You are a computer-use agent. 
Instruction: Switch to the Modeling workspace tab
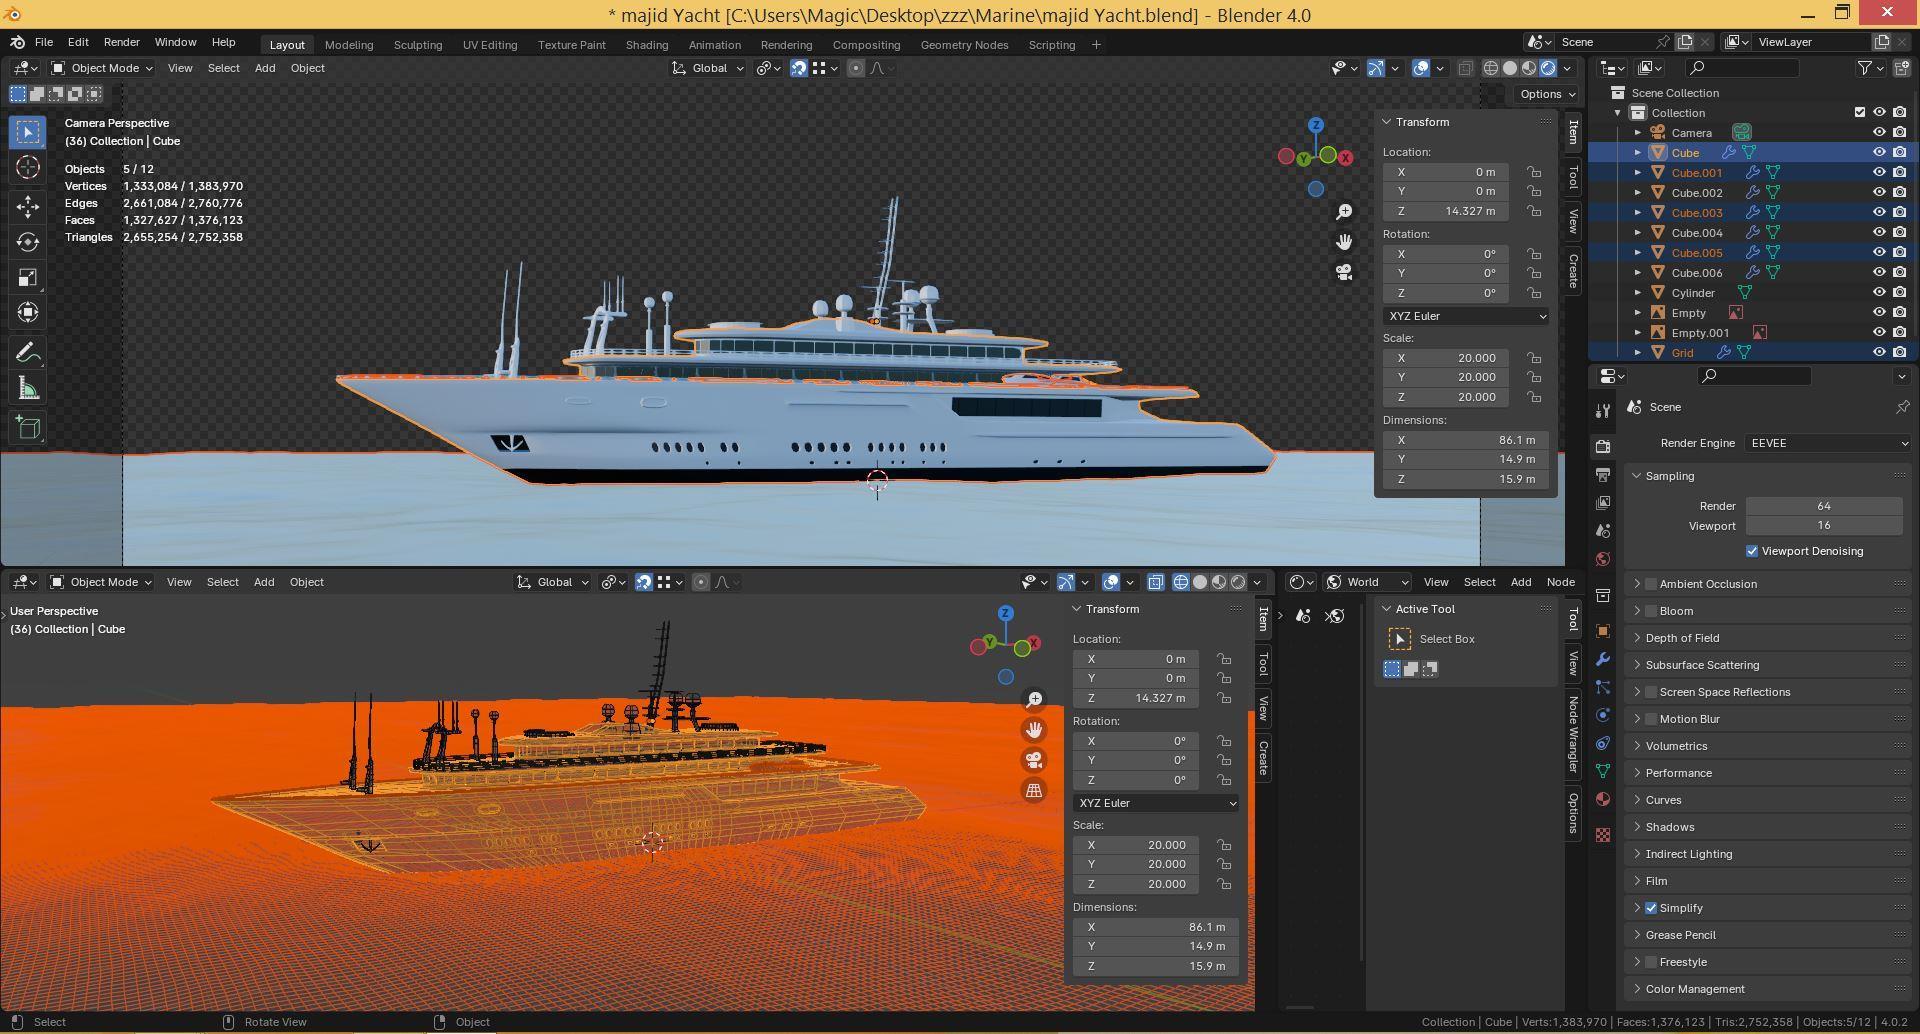click(x=349, y=45)
